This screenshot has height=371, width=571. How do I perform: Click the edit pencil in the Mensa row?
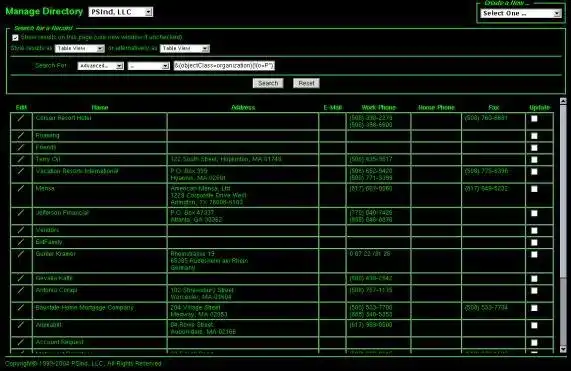(x=21, y=189)
